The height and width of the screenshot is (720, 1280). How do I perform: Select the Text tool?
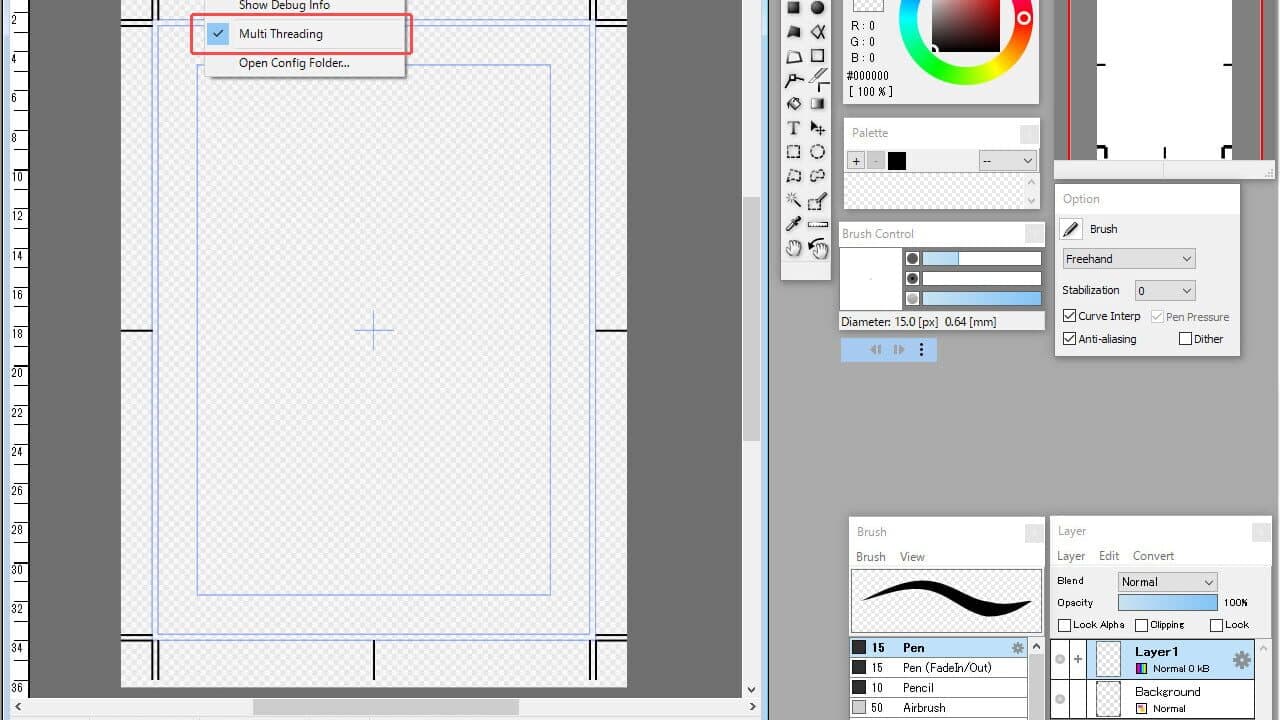coord(793,128)
